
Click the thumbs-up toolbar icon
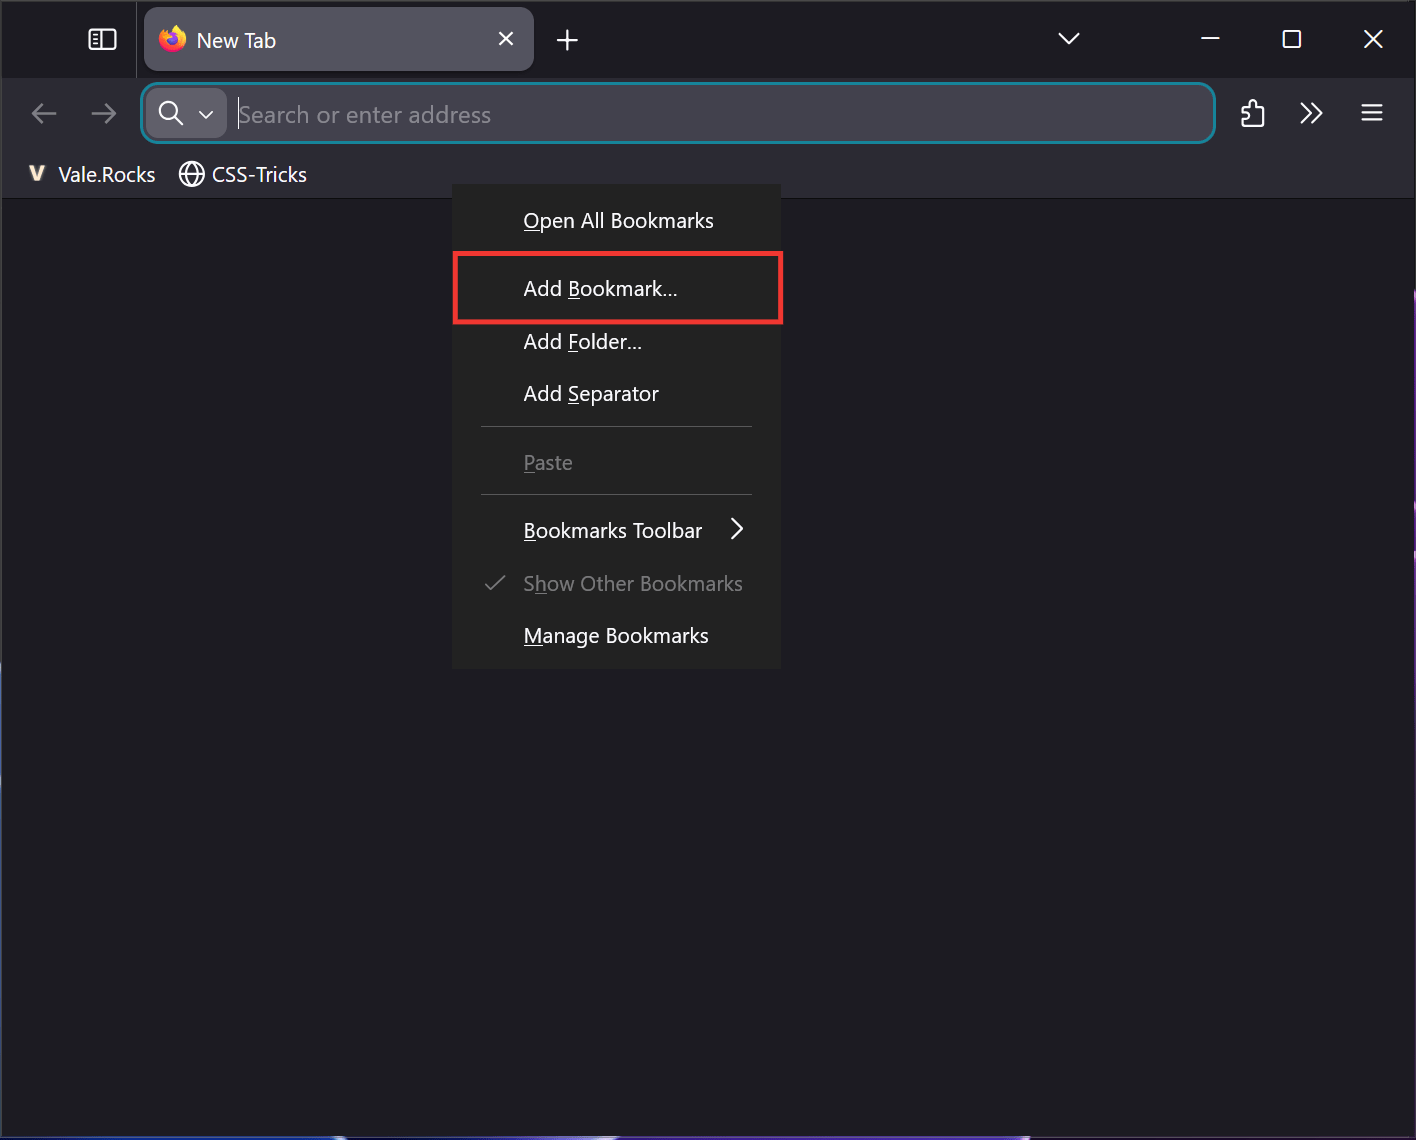1252,113
